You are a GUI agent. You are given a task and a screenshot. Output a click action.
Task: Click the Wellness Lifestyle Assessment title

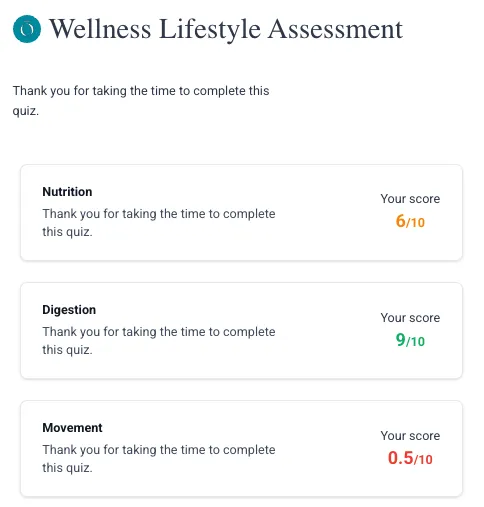(226, 29)
